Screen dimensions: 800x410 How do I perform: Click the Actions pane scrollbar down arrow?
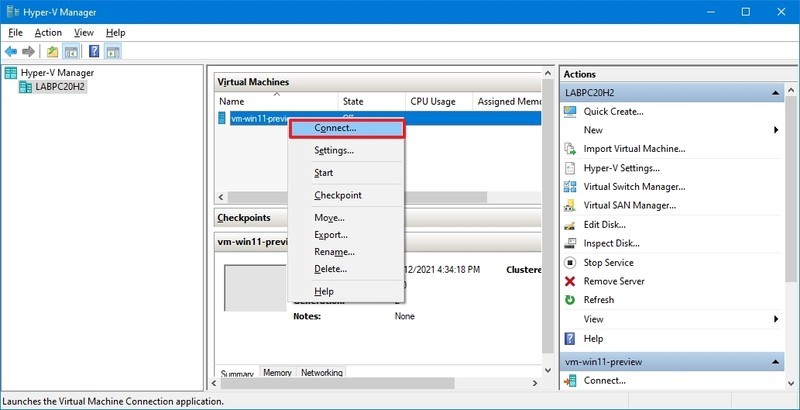click(791, 383)
